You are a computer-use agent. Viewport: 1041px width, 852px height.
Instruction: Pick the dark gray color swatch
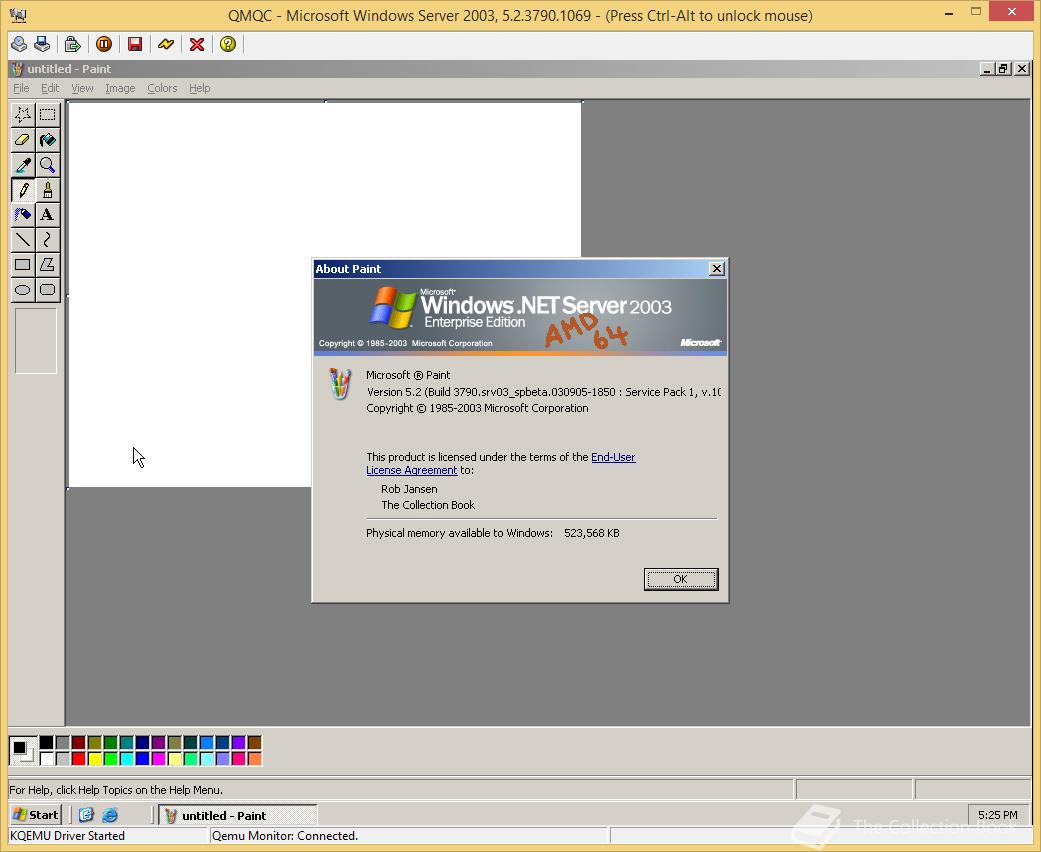62,742
